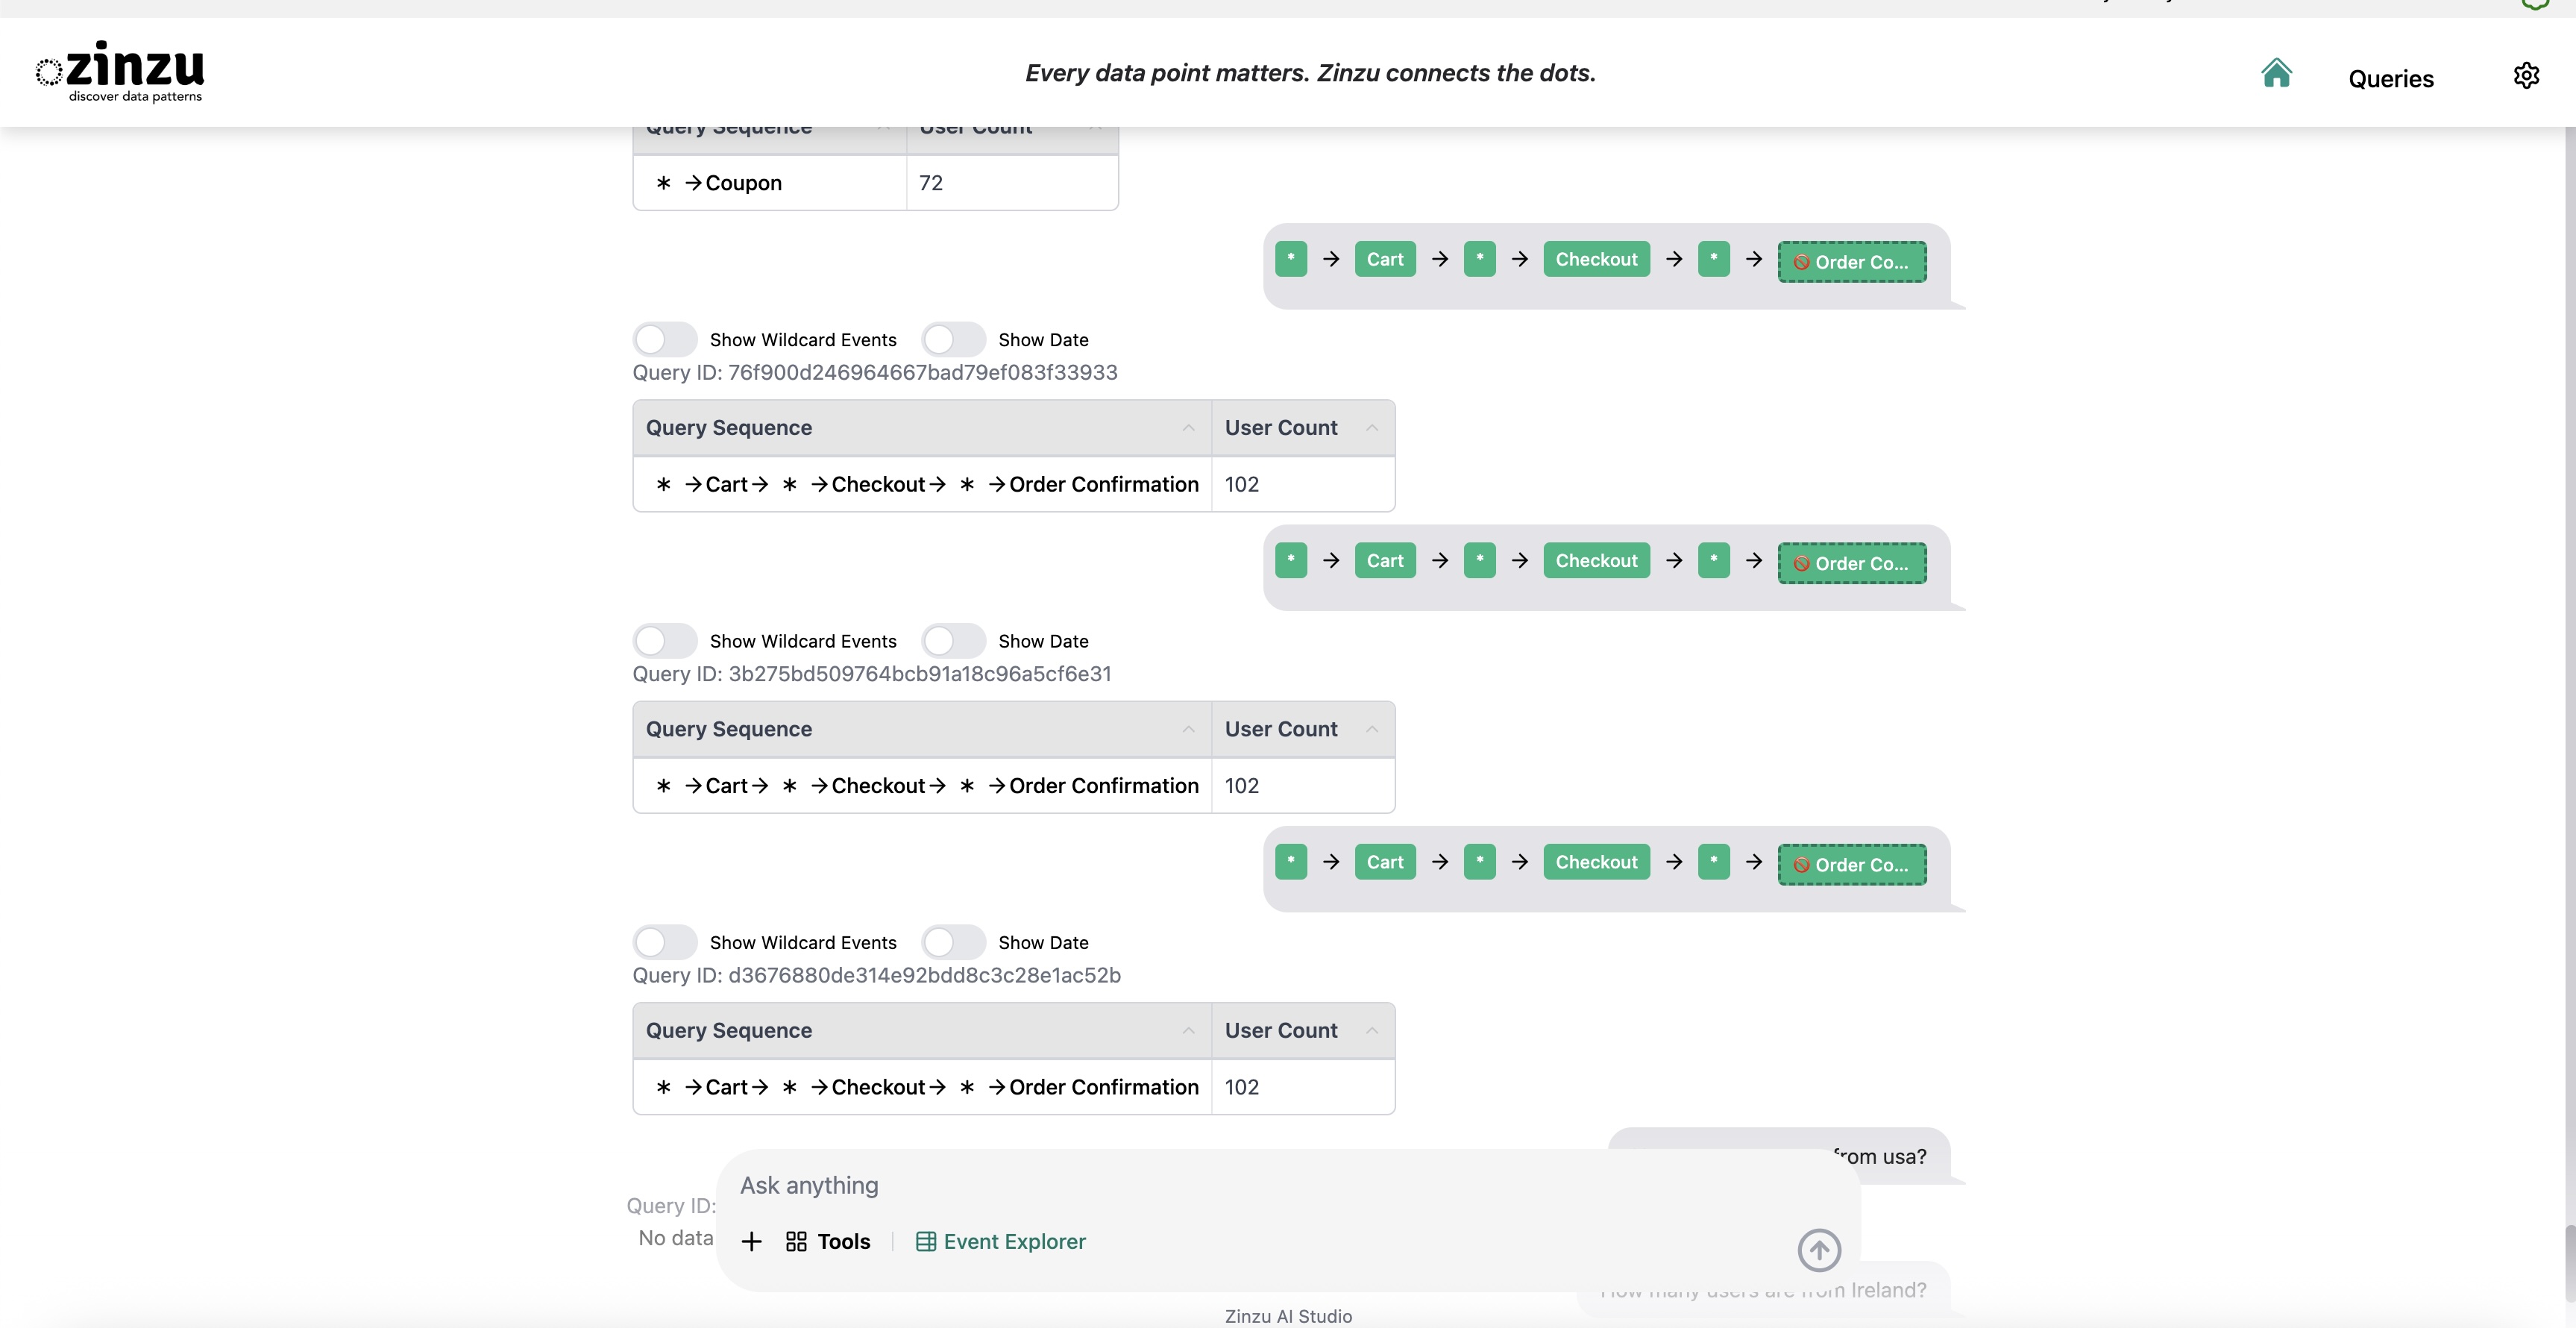Image resolution: width=2576 pixels, height=1328 pixels.
Task: Toggle the first Show Wildcard Events switch
Action: (x=665, y=340)
